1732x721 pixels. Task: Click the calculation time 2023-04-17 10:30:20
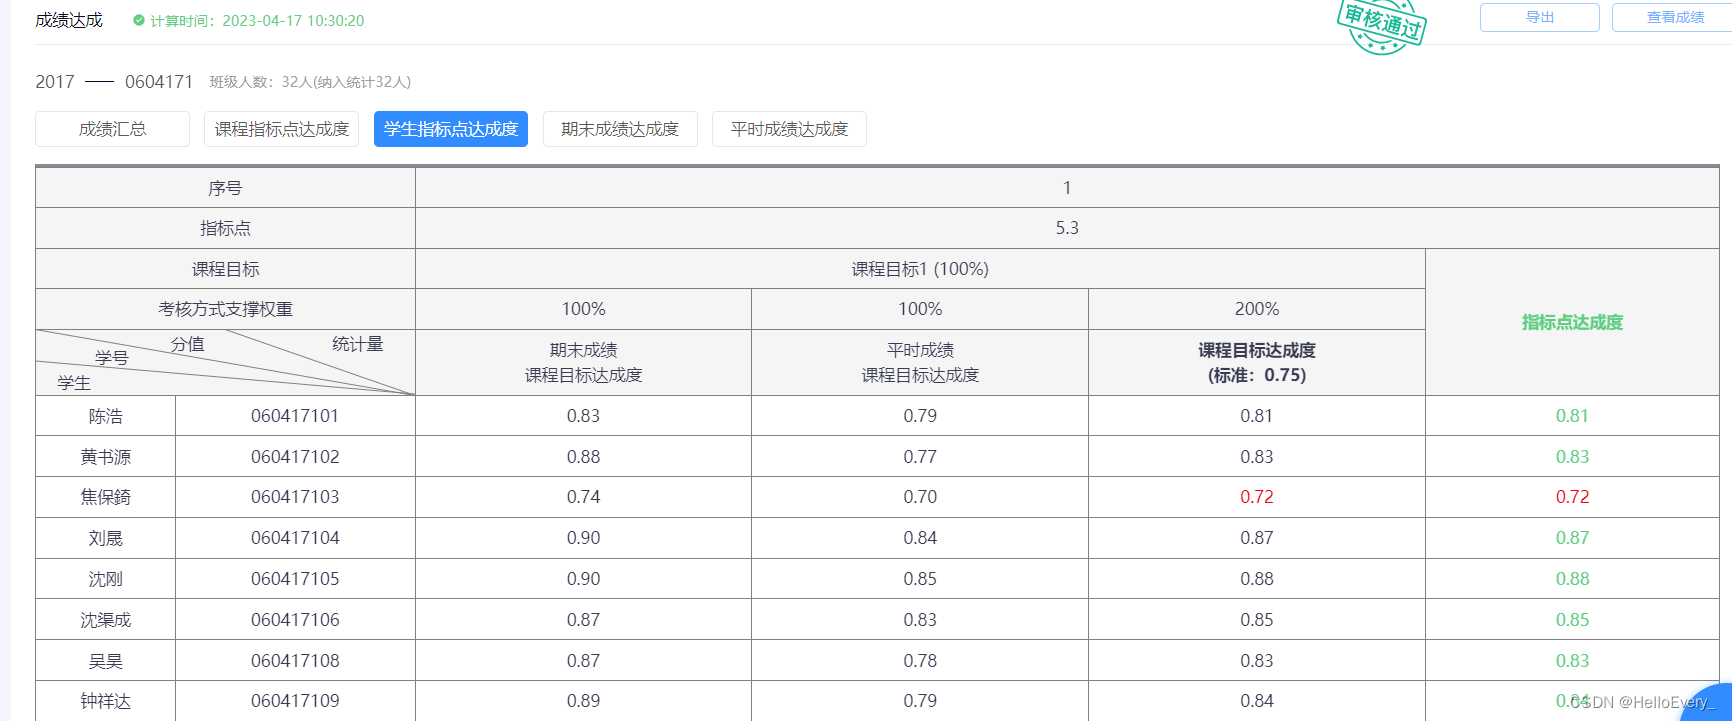(x=293, y=20)
